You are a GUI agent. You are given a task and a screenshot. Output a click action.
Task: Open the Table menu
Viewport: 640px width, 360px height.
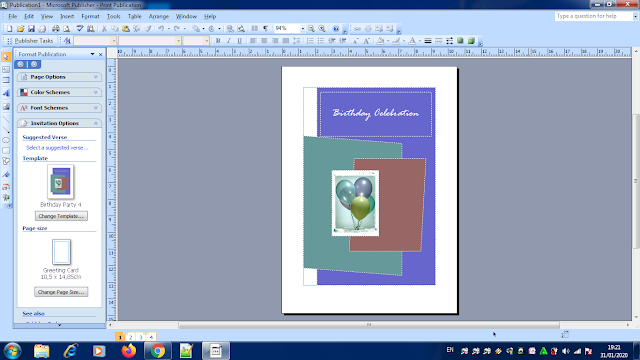pos(135,16)
